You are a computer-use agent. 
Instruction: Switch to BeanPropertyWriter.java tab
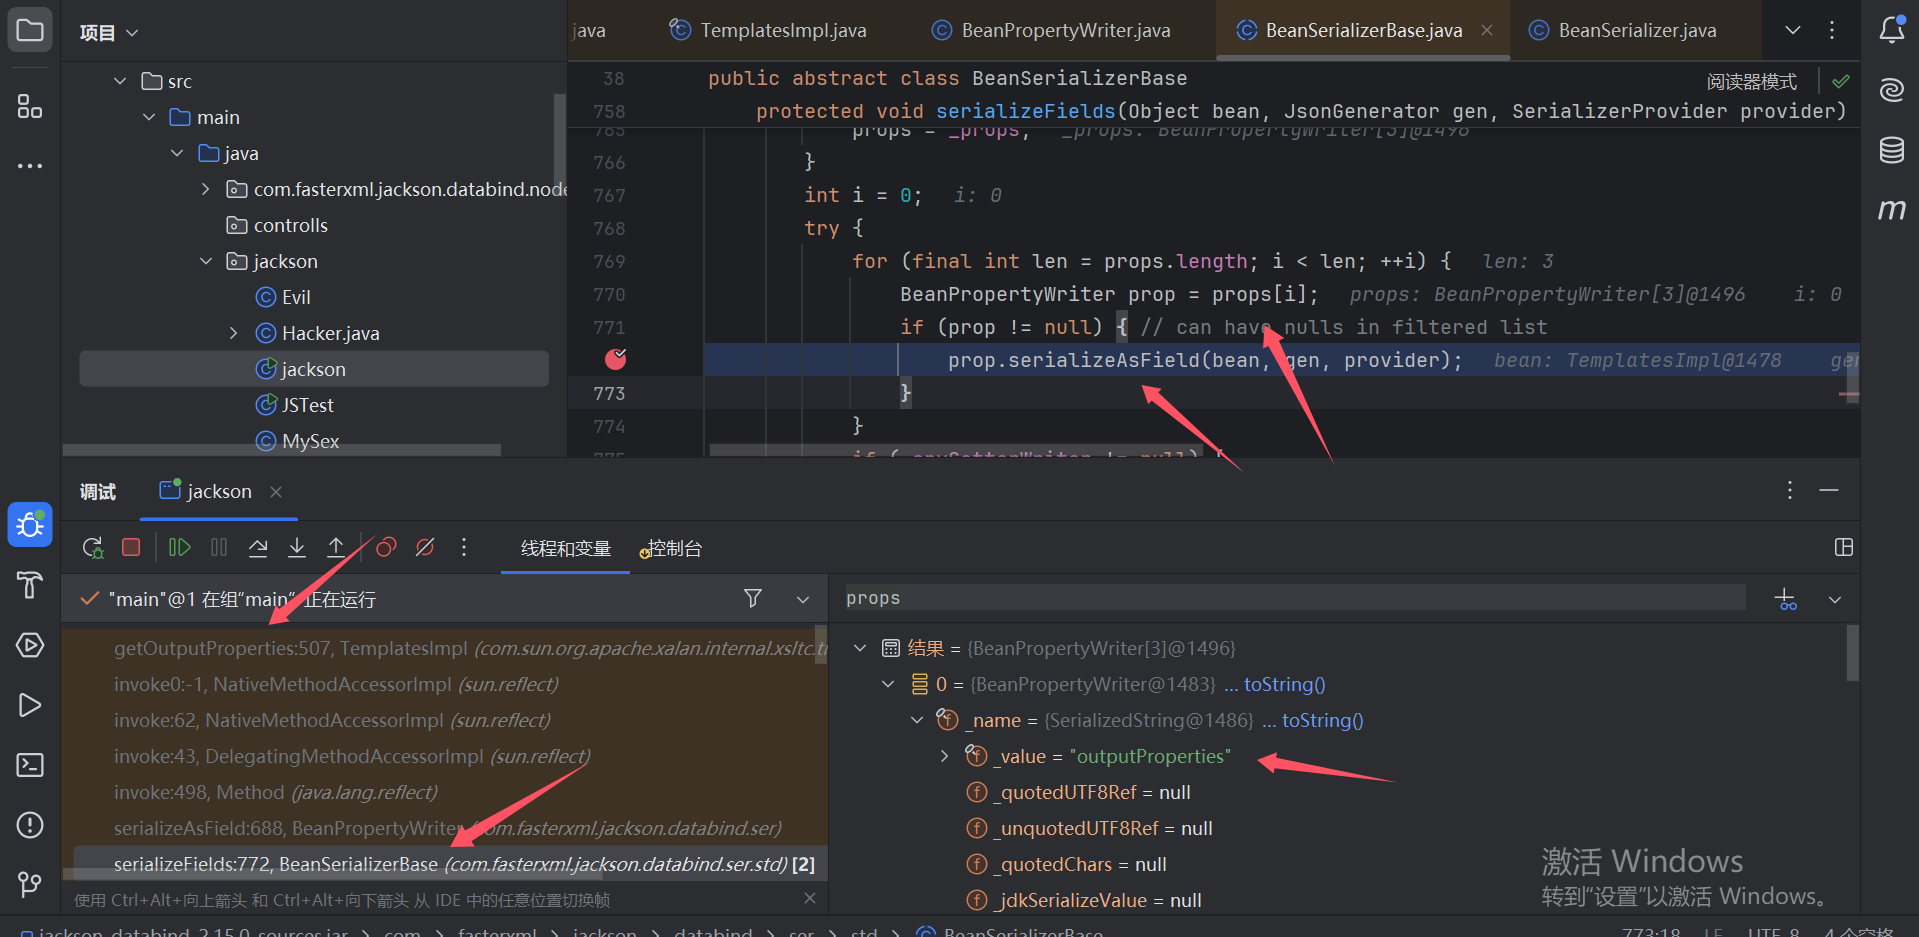click(x=1051, y=30)
